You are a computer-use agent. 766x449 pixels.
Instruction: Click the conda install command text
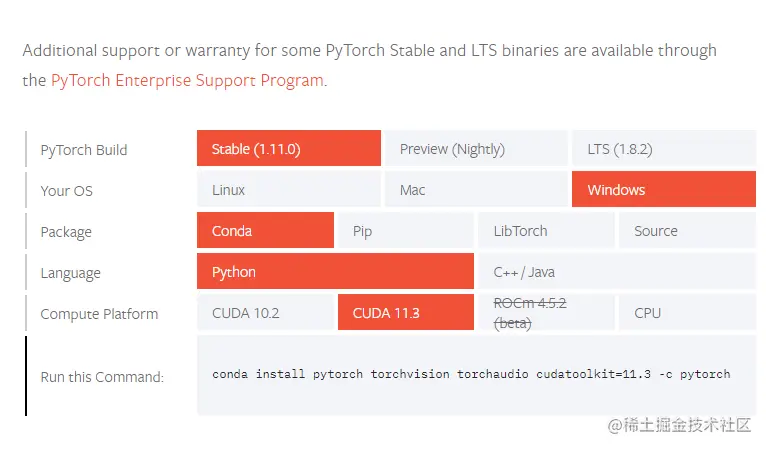471,374
